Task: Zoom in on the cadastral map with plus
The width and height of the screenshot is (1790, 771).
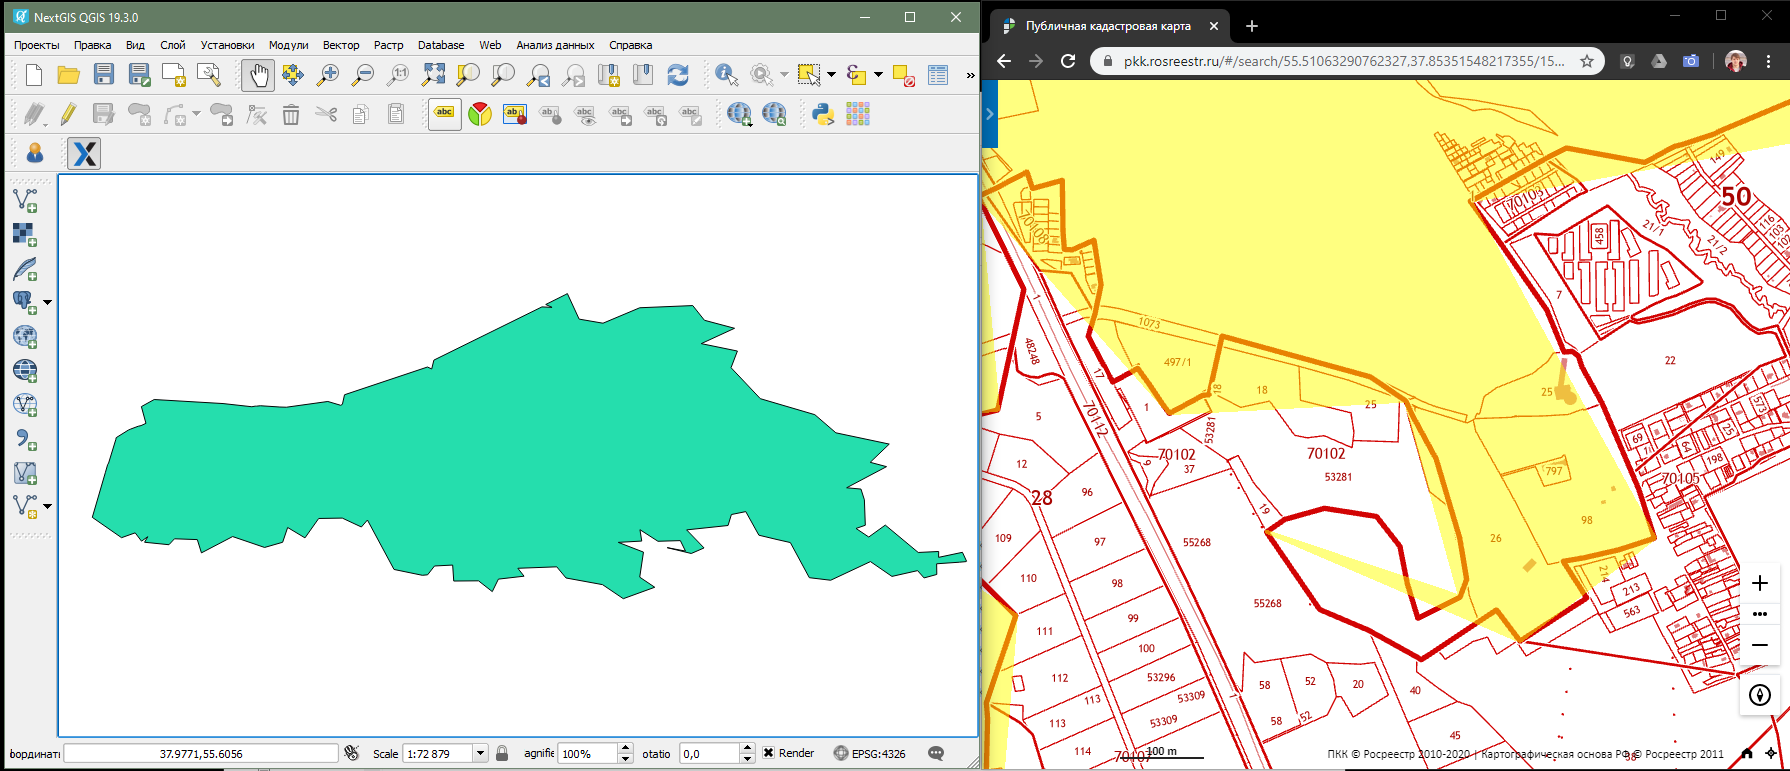Action: (1760, 583)
